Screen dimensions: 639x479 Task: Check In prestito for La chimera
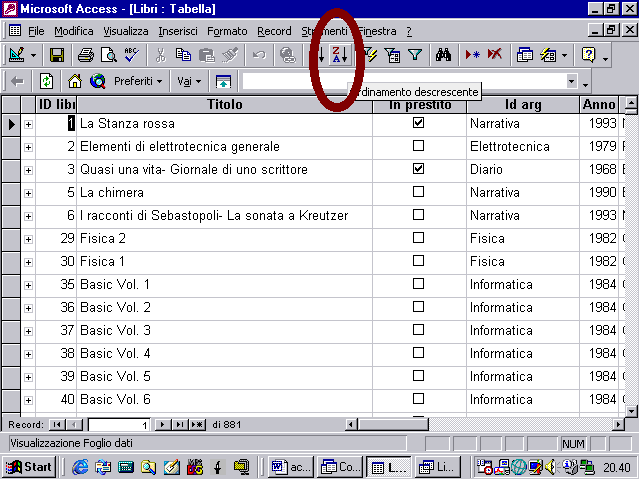point(418,192)
